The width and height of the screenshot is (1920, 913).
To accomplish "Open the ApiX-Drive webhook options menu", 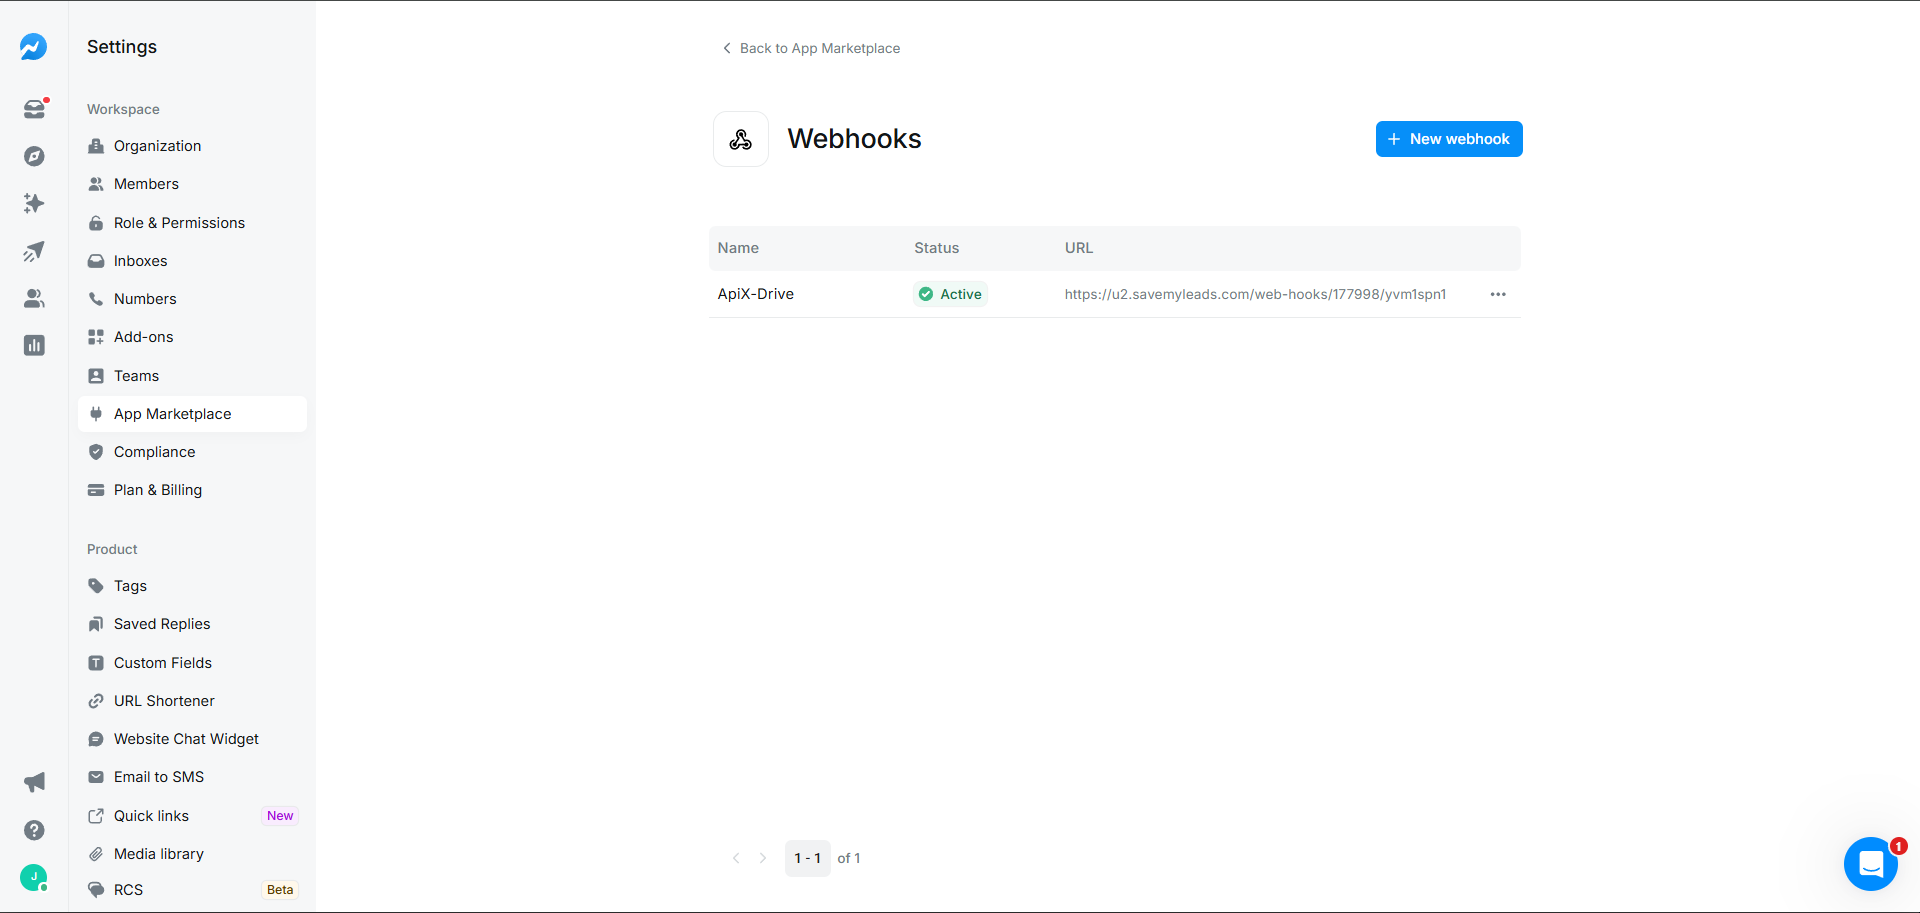I will point(1497,294).
